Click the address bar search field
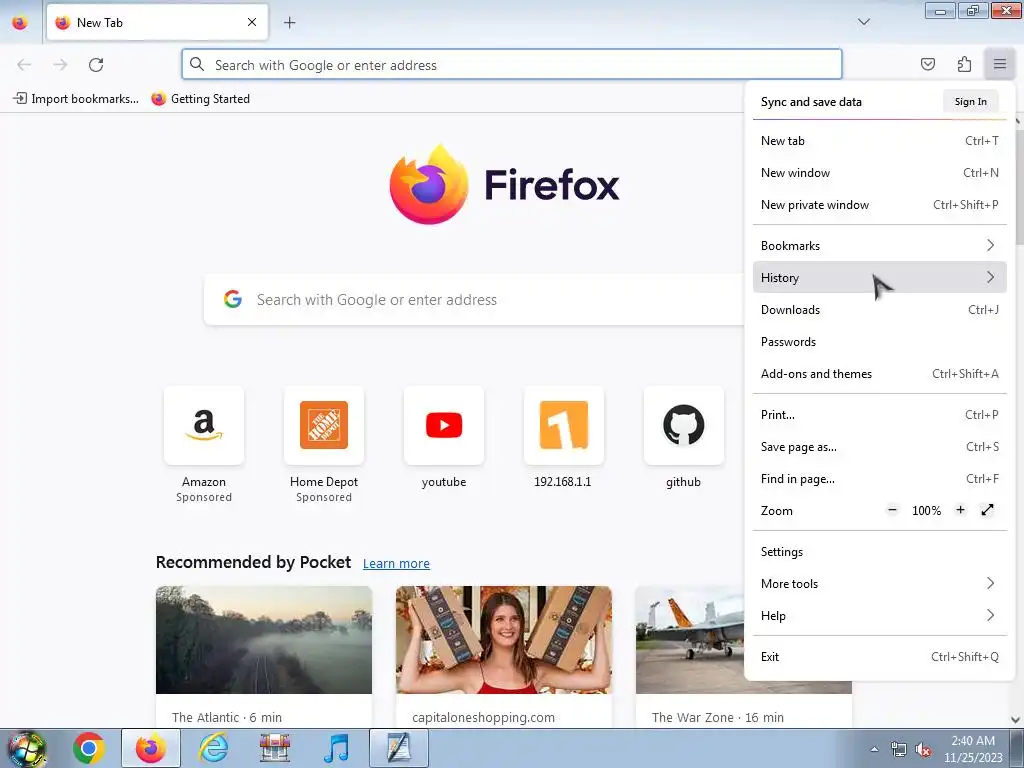The height and width of the screenshot is (768, 1024). 512,65
